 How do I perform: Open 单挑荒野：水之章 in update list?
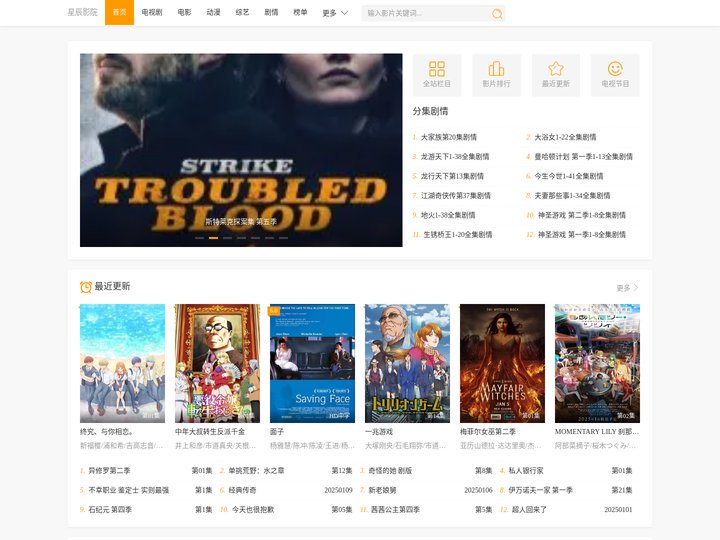pyautogui.click(x=256, y=471)
